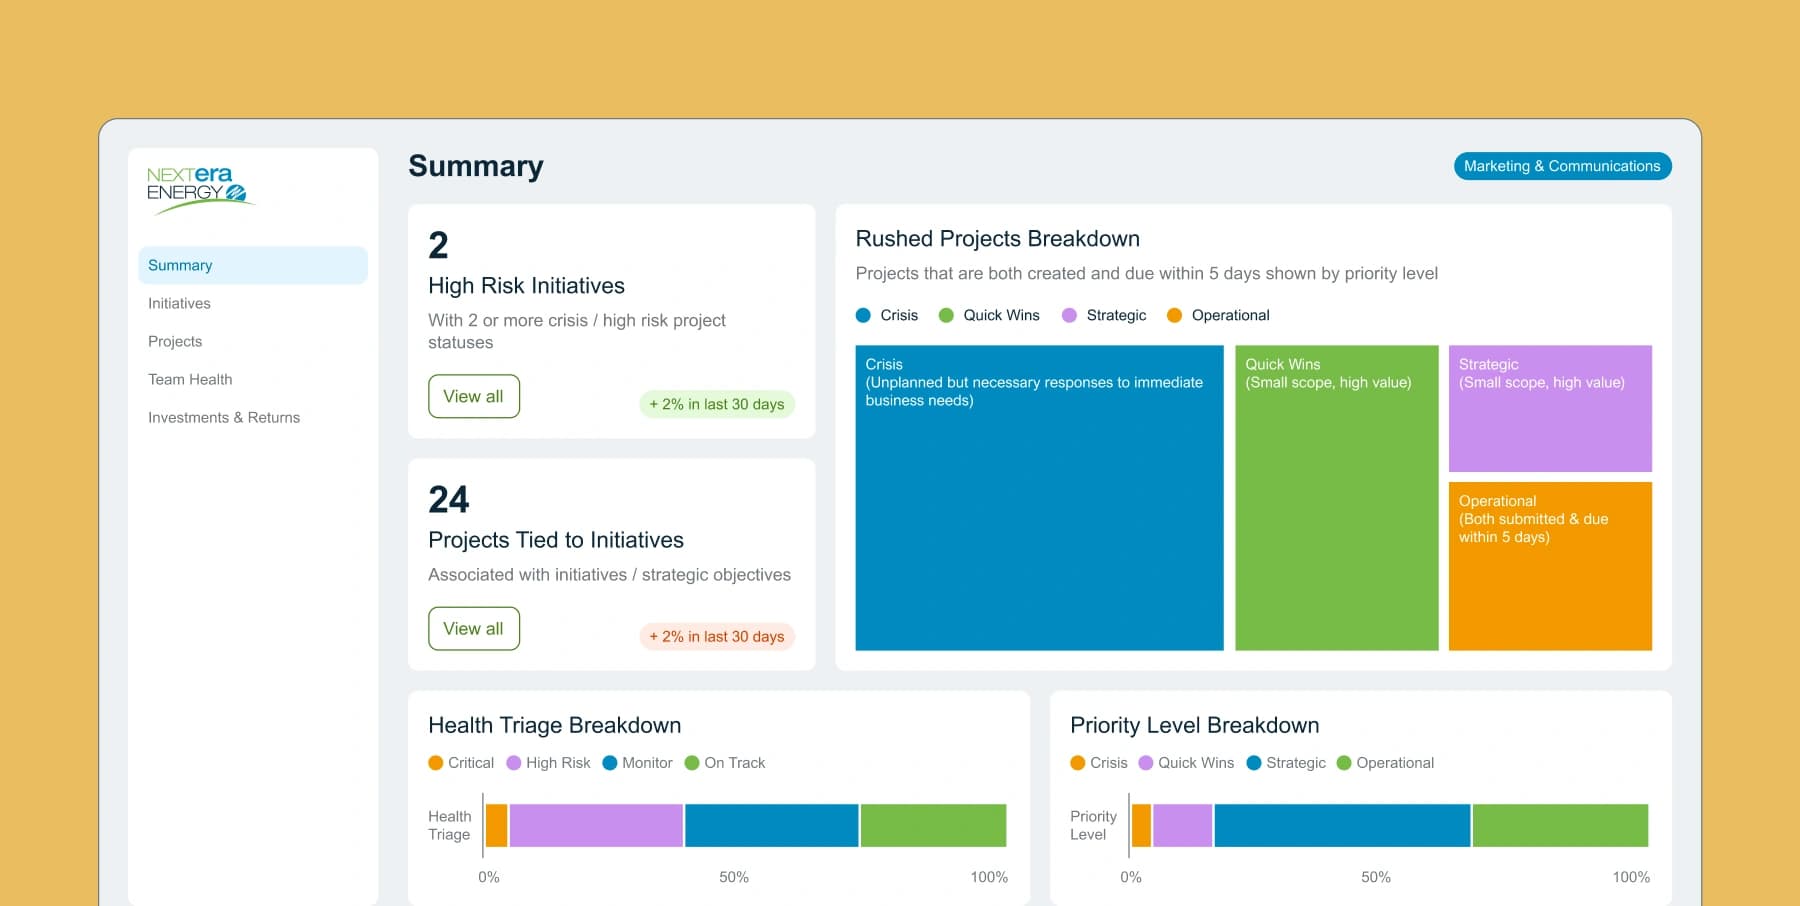This screenshot has height=906, width=1800.
Task: Select the purple Strategic treemap block
Action: pos(1550,409)
